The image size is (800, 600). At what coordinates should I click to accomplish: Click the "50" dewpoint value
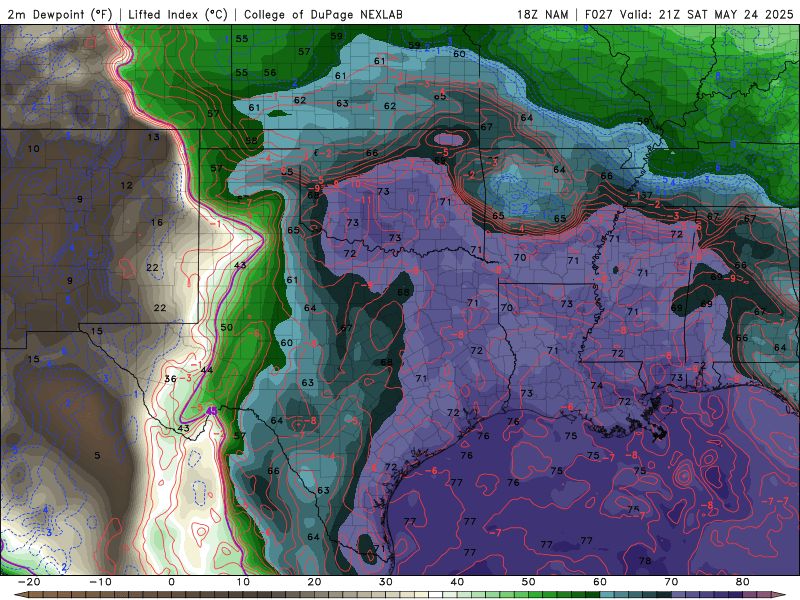tap(227, 327)
